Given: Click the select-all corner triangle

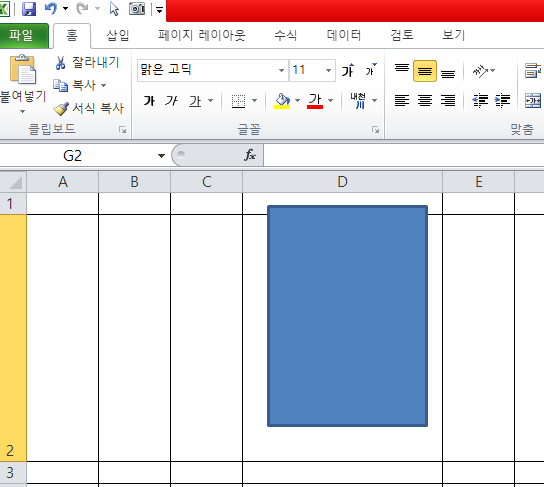Looking at the screenshot, I should (14, 181).
